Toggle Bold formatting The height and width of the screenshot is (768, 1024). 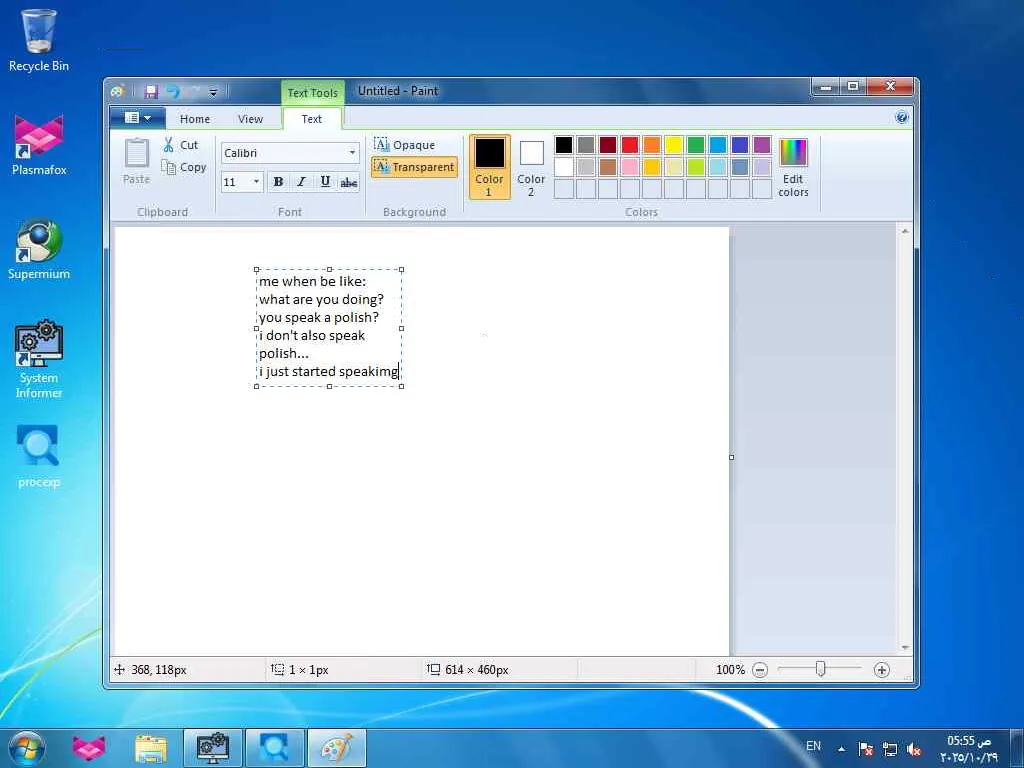coord(278,182)
